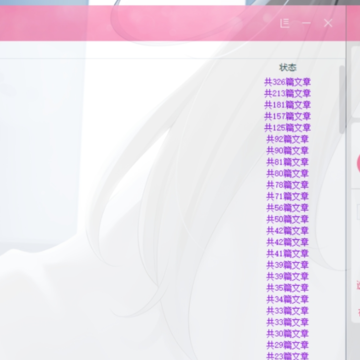The width and height of the screenshot is (360, 360).
Task: Choose the row 共92篇文章
Action: 288,139
